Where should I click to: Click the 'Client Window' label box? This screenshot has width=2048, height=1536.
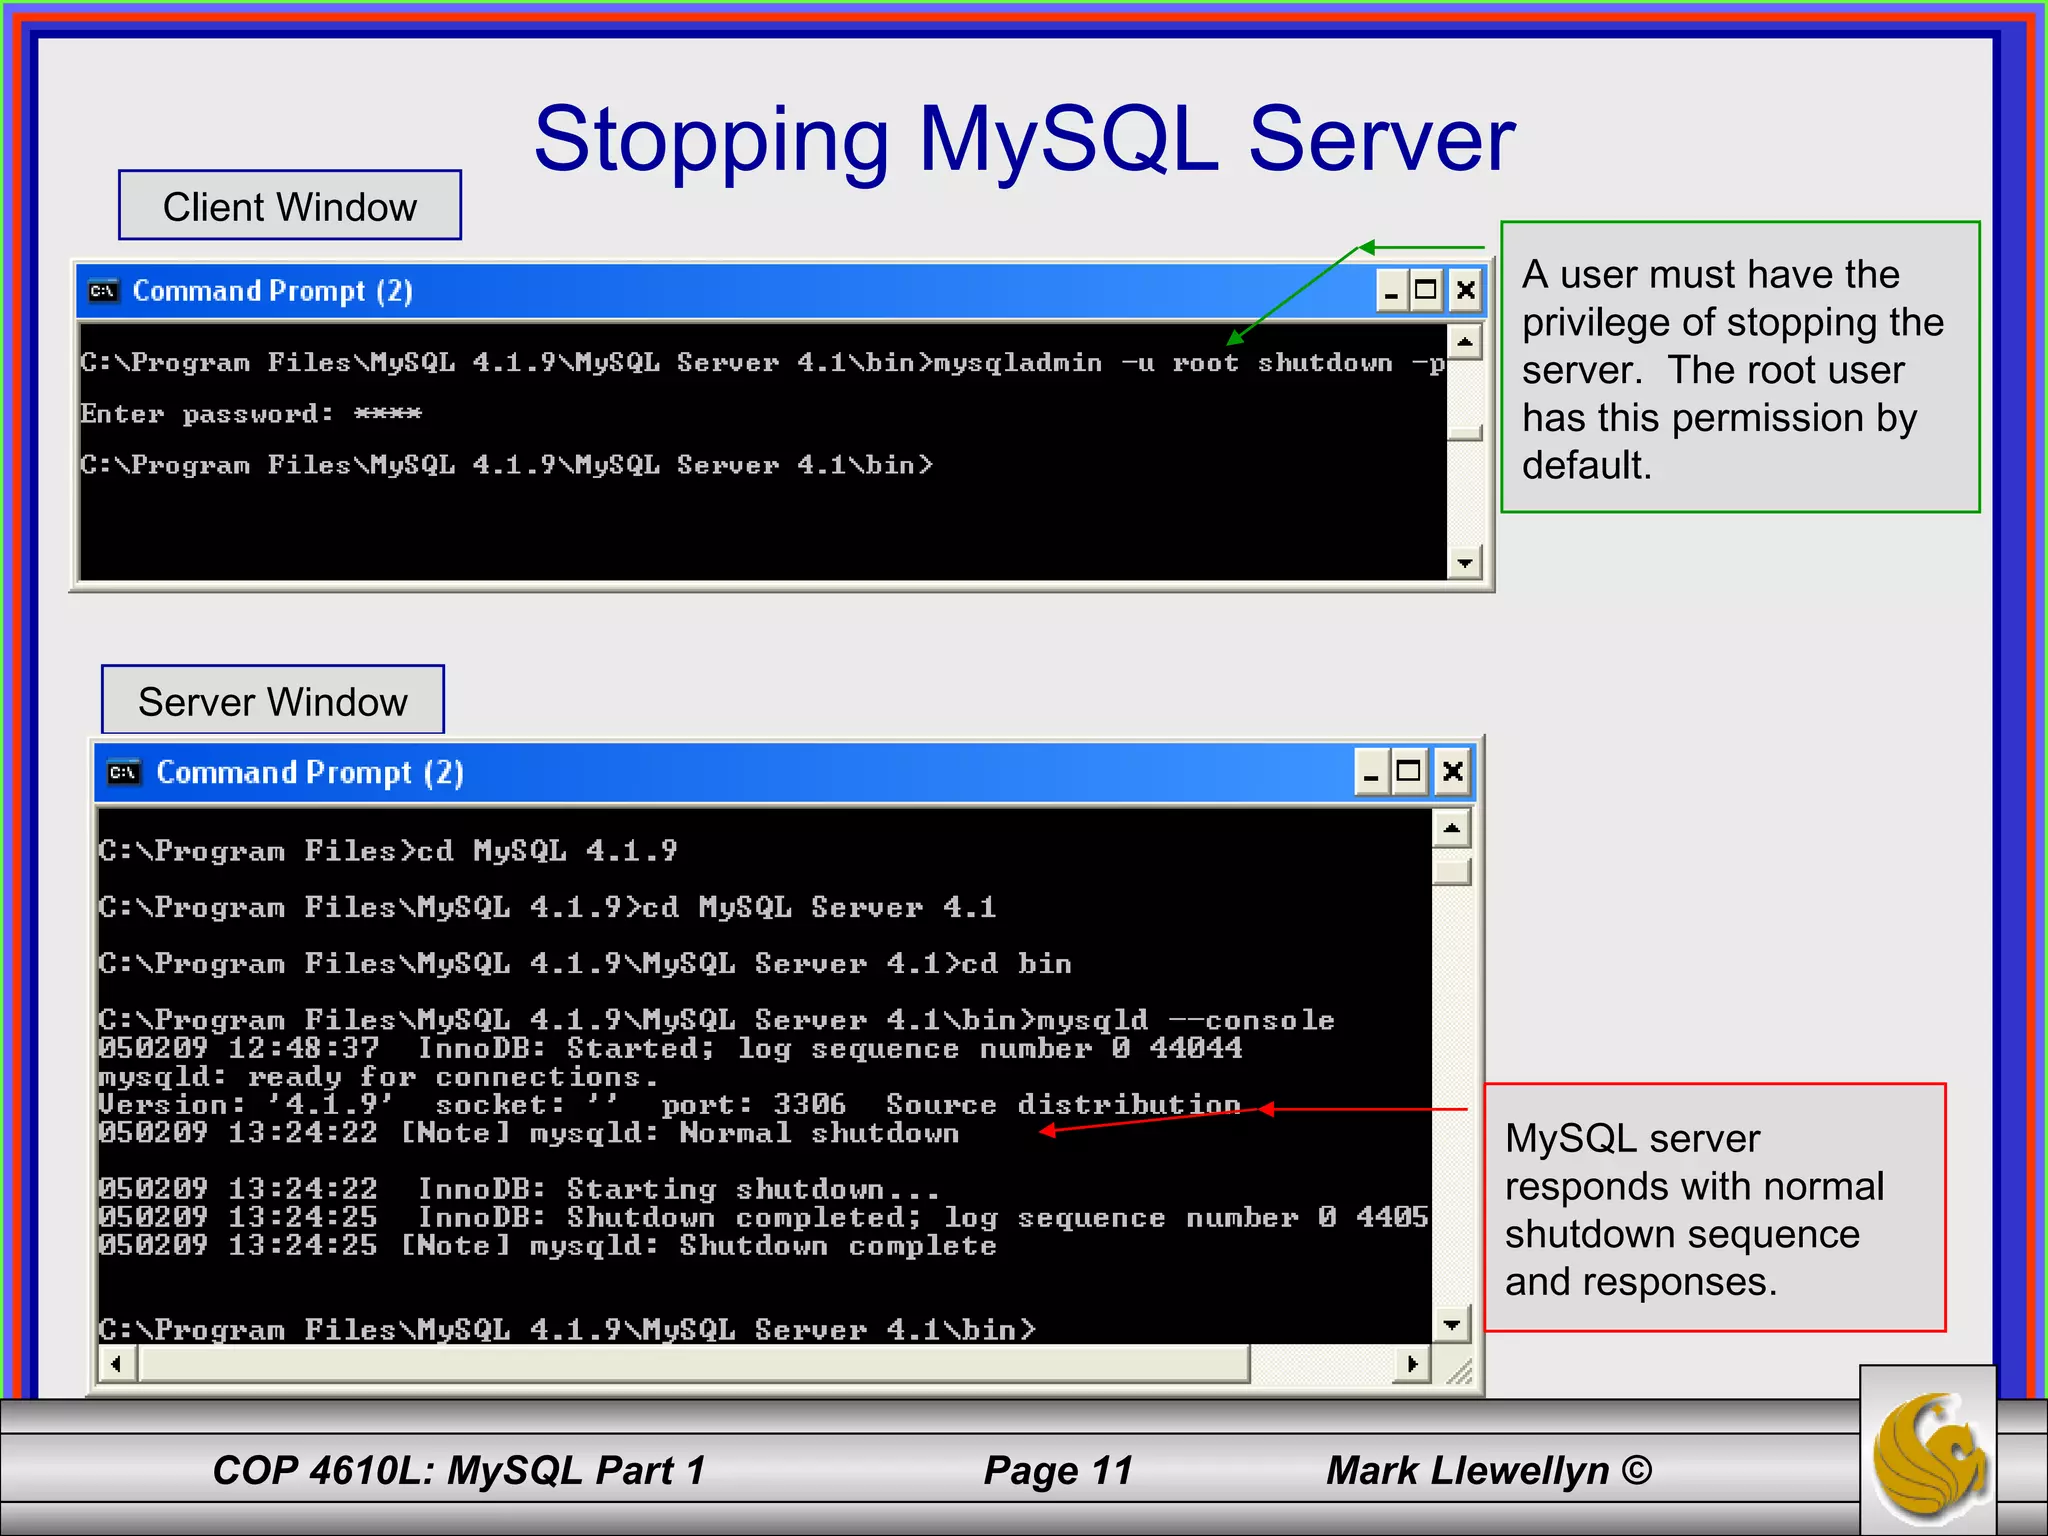290,205
